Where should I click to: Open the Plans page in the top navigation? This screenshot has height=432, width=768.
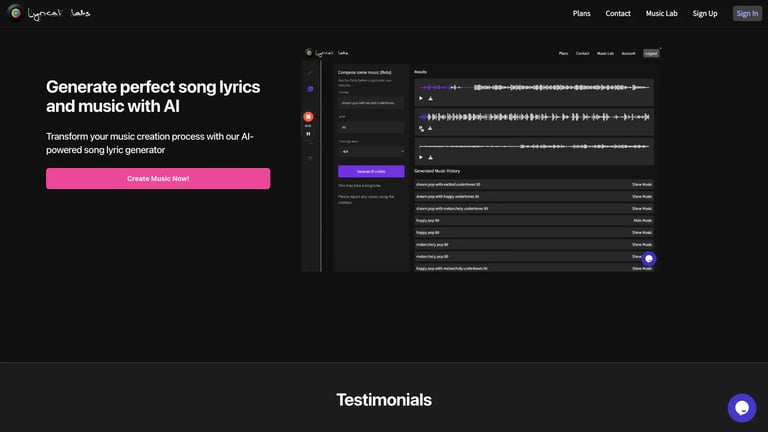pyautogui.click(x=581, y=13)
